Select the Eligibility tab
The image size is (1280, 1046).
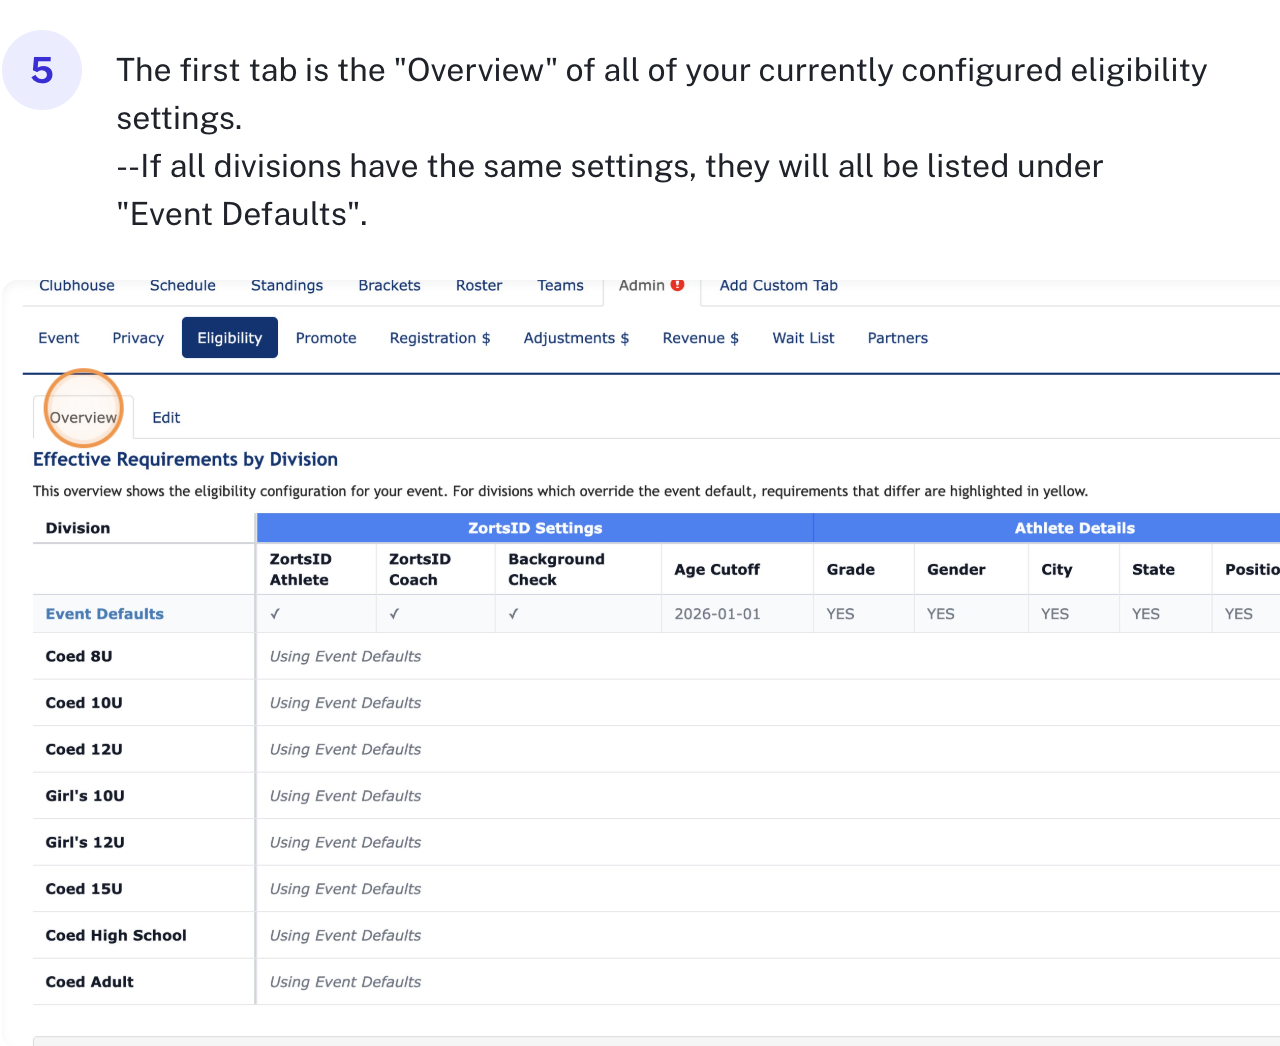(229, 338)
